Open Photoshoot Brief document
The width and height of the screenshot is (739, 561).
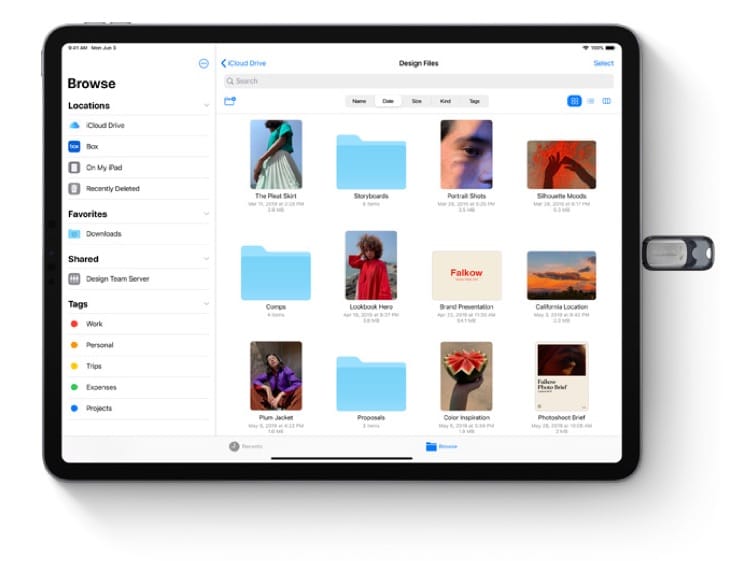[561, 376]
